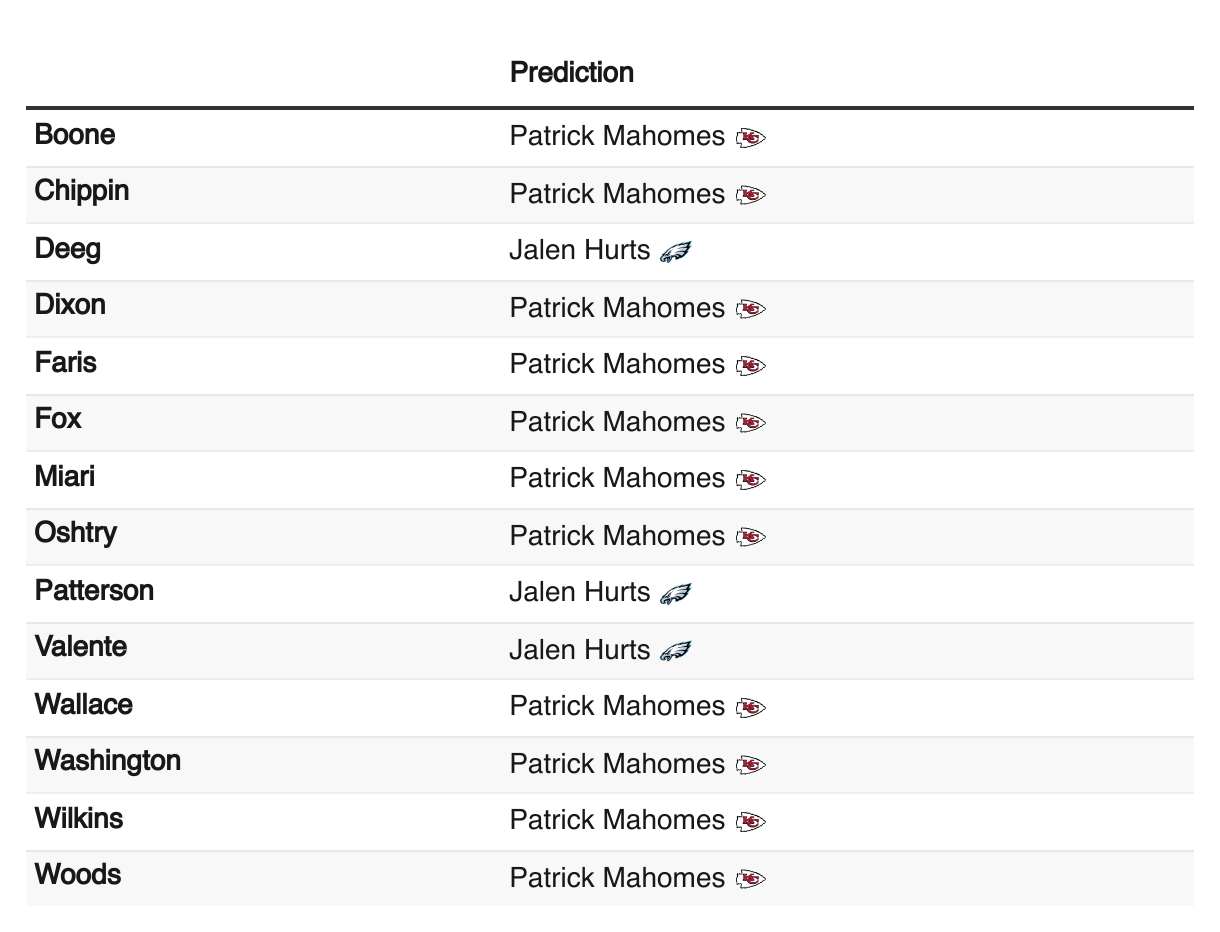Click the Eagles logo in Patterson's row
1220x932 pixels.
pos(676,593)
